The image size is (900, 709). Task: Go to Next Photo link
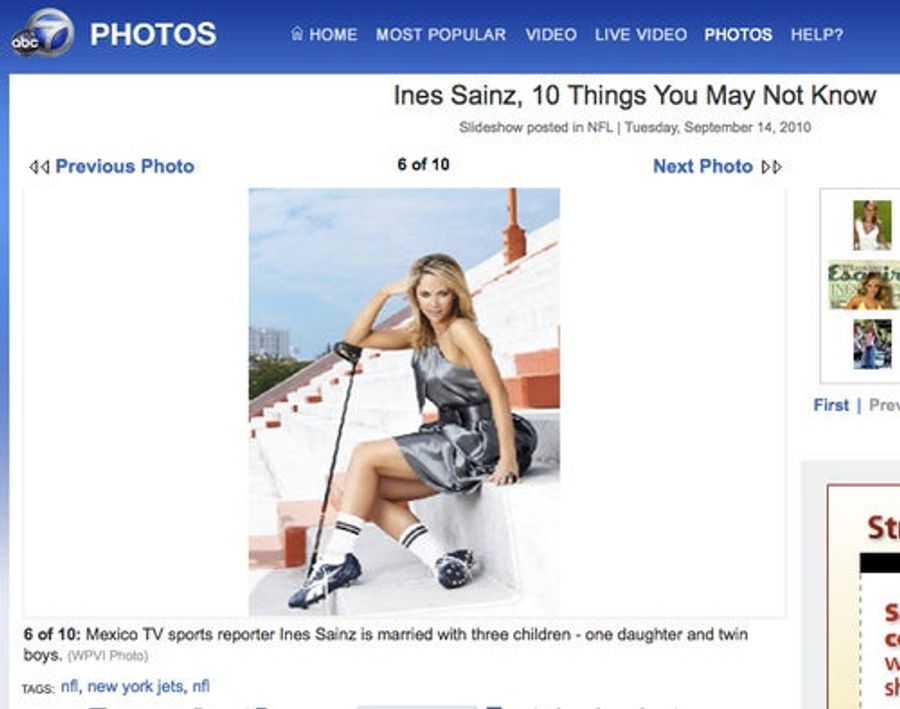coord(703,166)
